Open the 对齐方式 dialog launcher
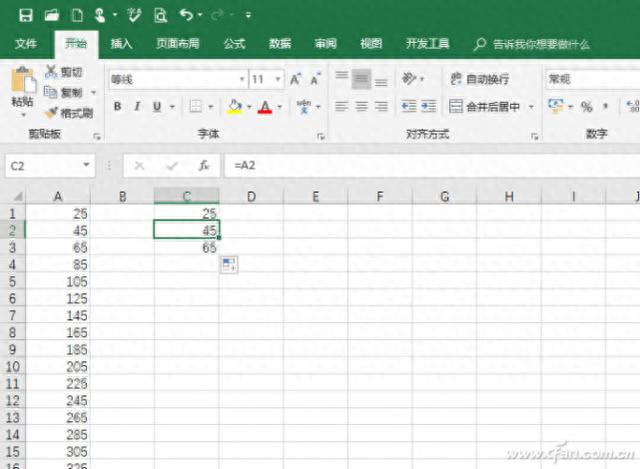Image resolution: width=640 pixels, height=469 pixels. pos(534,136)
